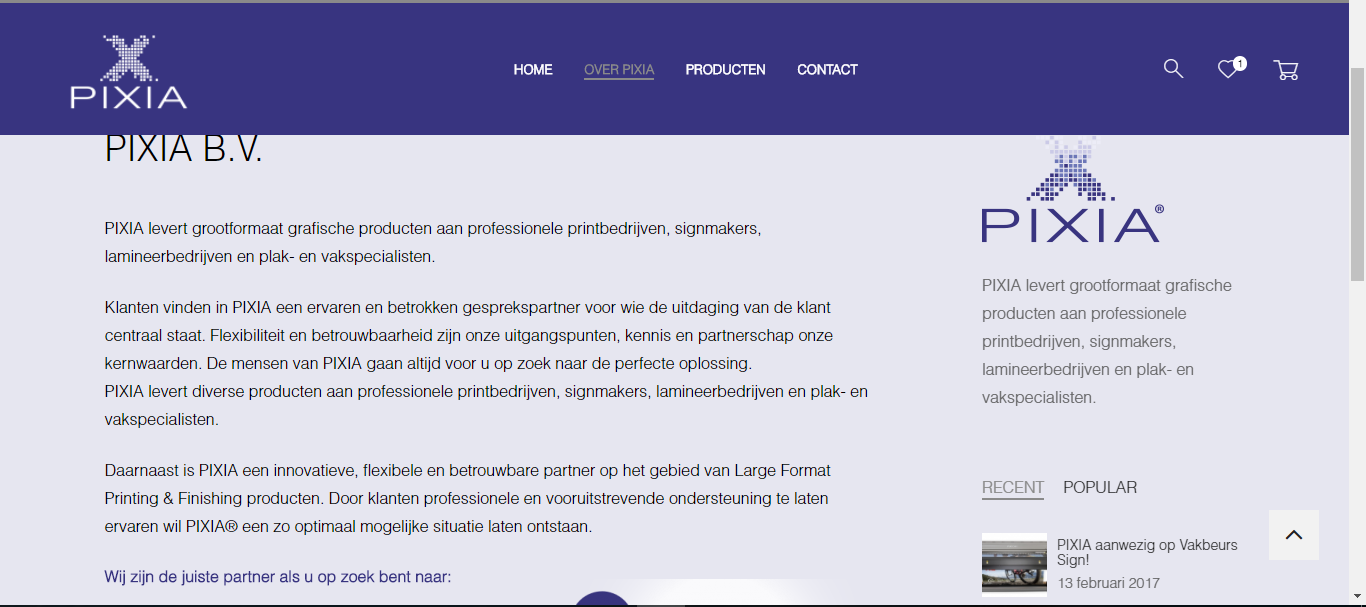Switch to POPULAR tab in sidebar
Viewport: 1366px width, 607px height.
1100,488
